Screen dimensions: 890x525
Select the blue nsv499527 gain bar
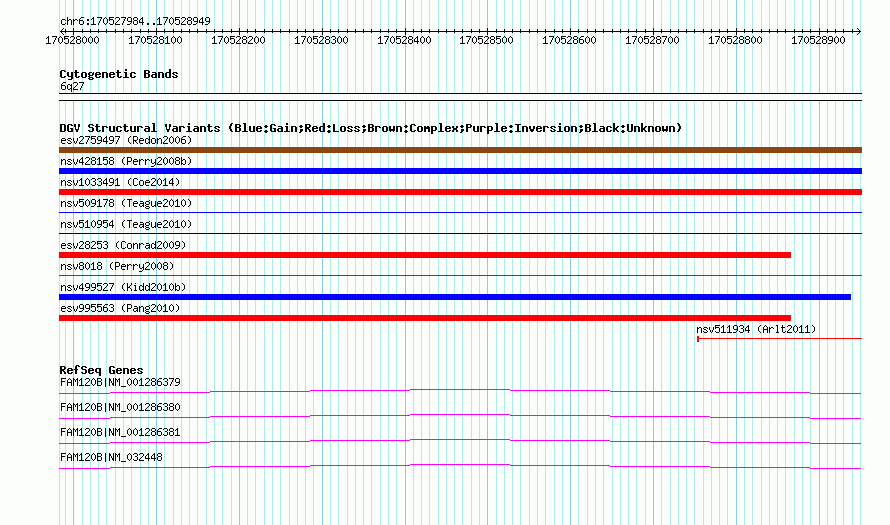455,297
